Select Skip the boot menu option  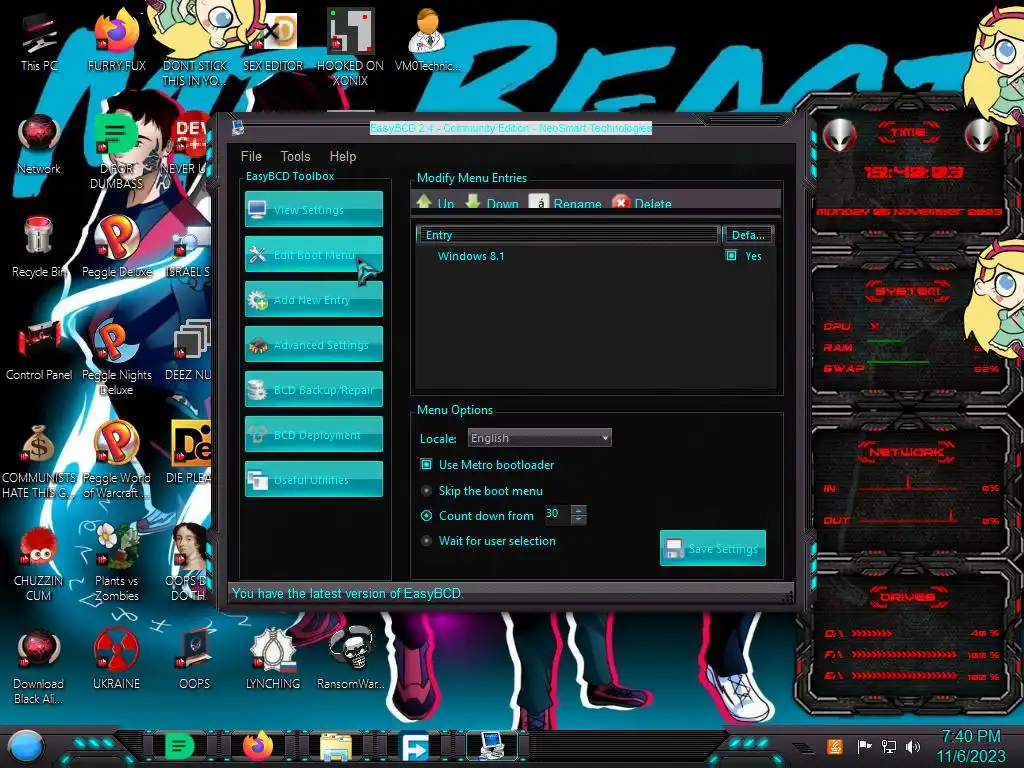click(426, 490)
